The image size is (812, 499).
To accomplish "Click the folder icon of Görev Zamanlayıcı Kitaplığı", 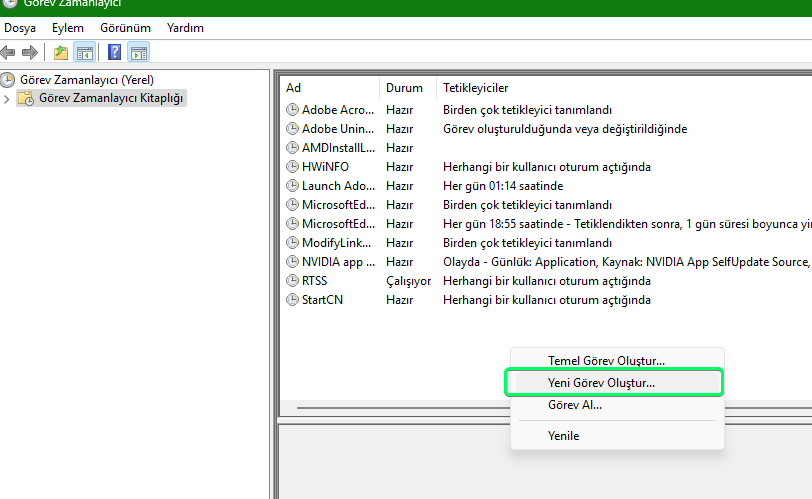I will tap(26, 98).
